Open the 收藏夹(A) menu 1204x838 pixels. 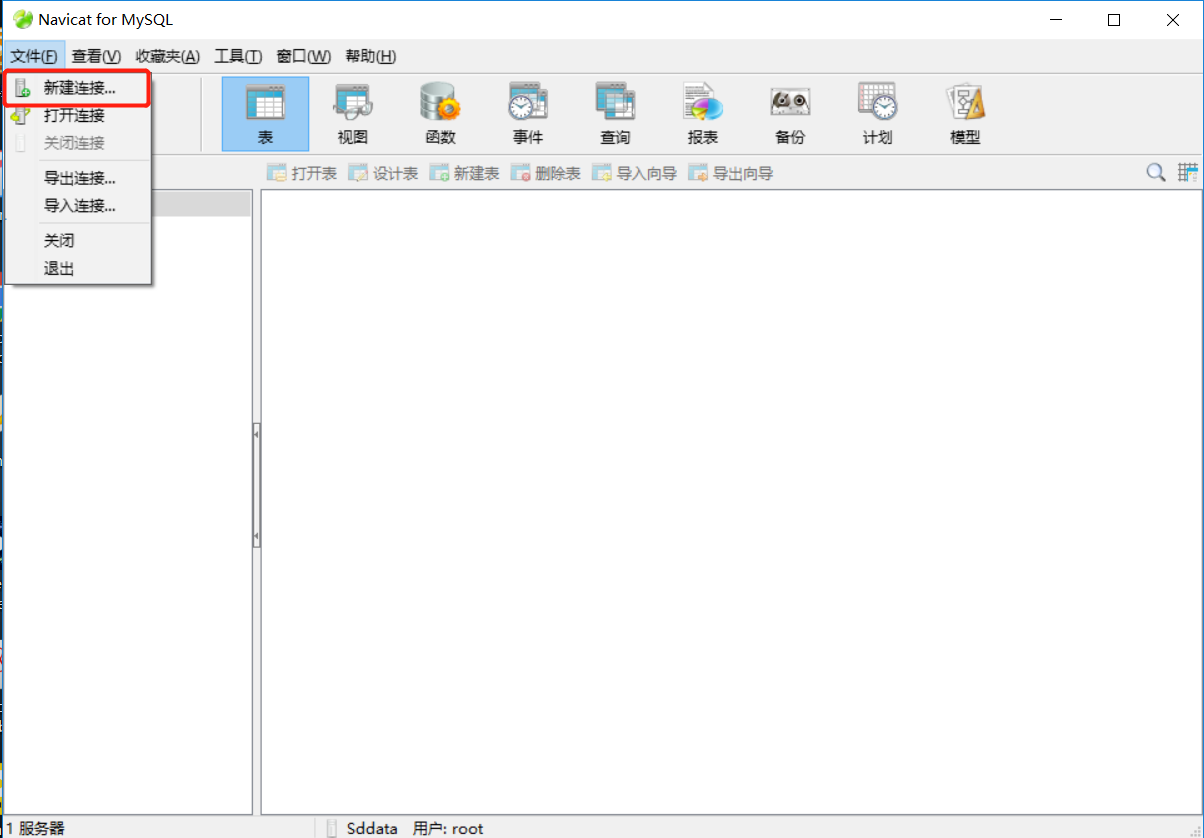(x=168, y=56)
